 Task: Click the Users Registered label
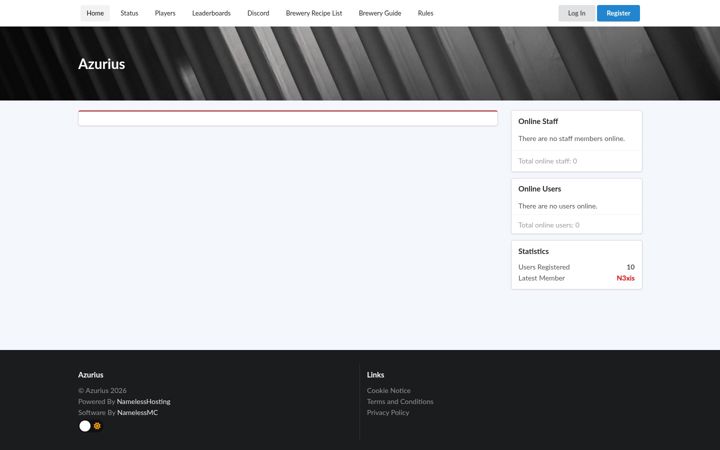[544, 267]
